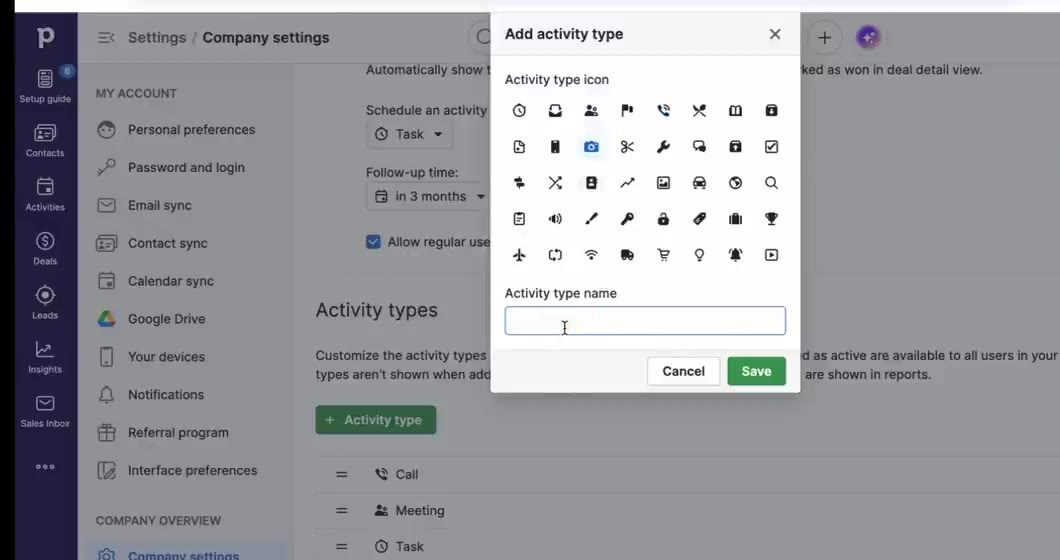Cancel the Add activity type dialog
The image size is (1060, 560).
(683, 371)
